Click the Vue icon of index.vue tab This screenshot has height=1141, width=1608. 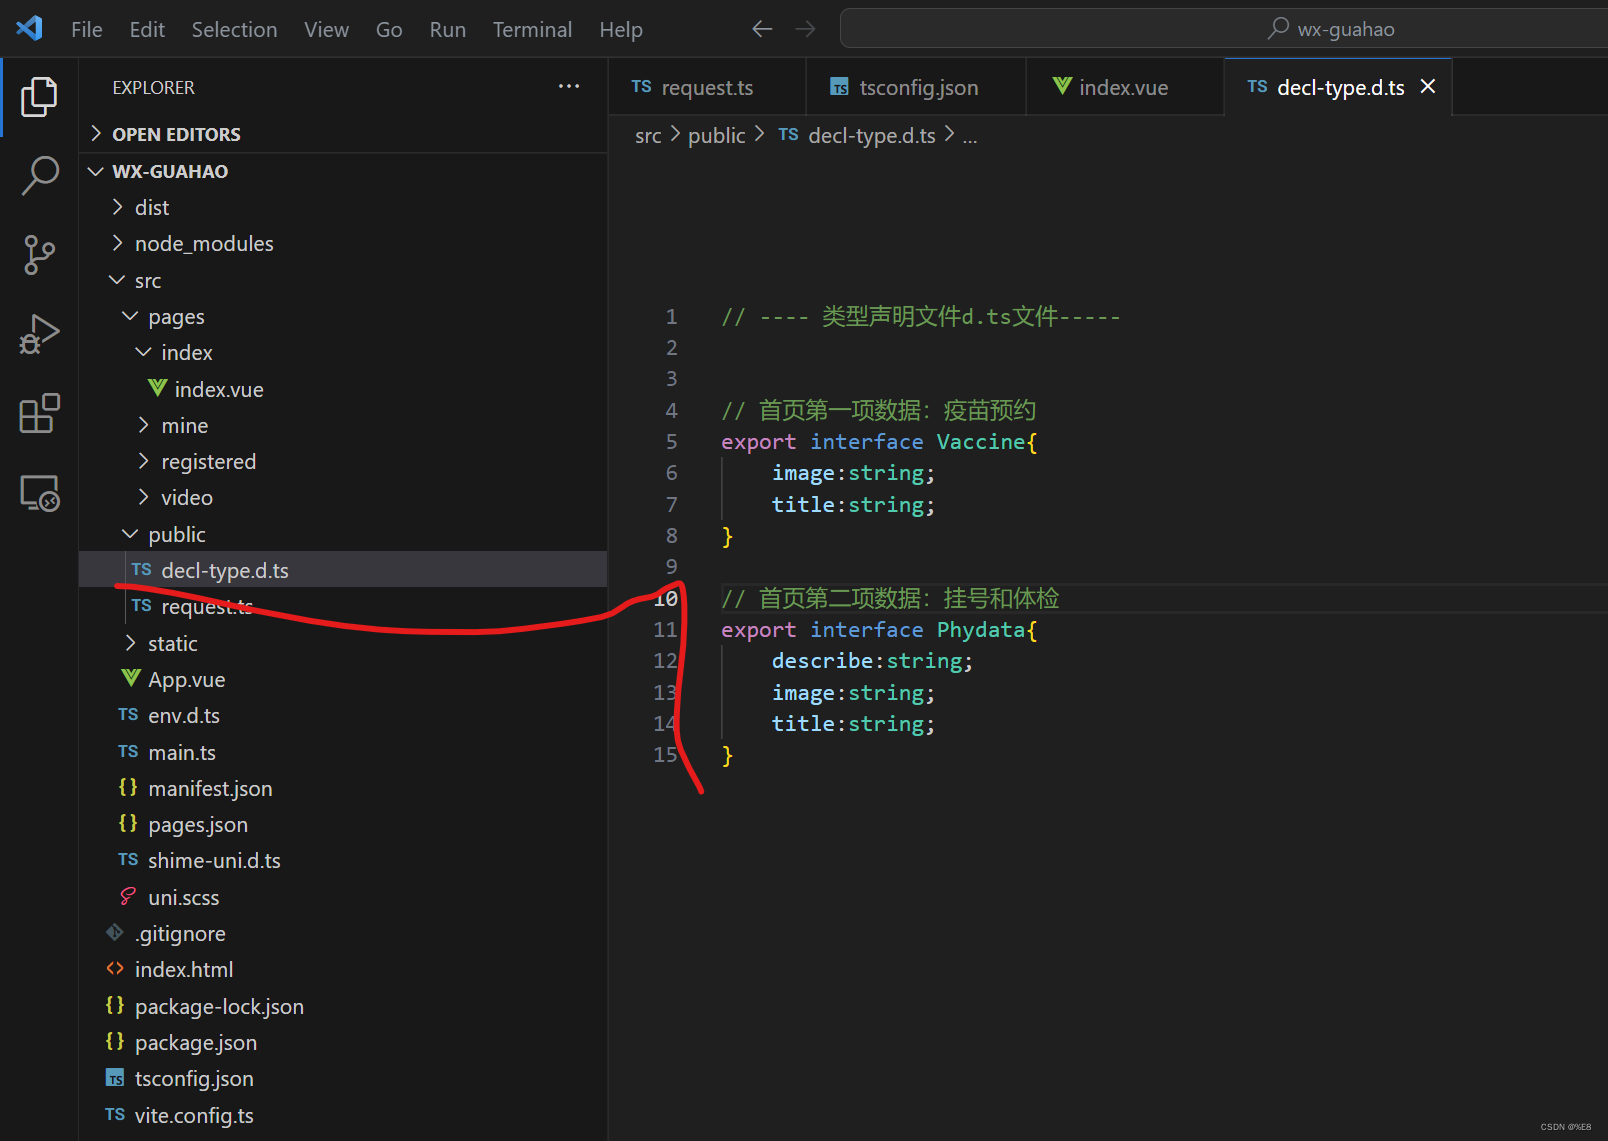[x=1062, y=86]
